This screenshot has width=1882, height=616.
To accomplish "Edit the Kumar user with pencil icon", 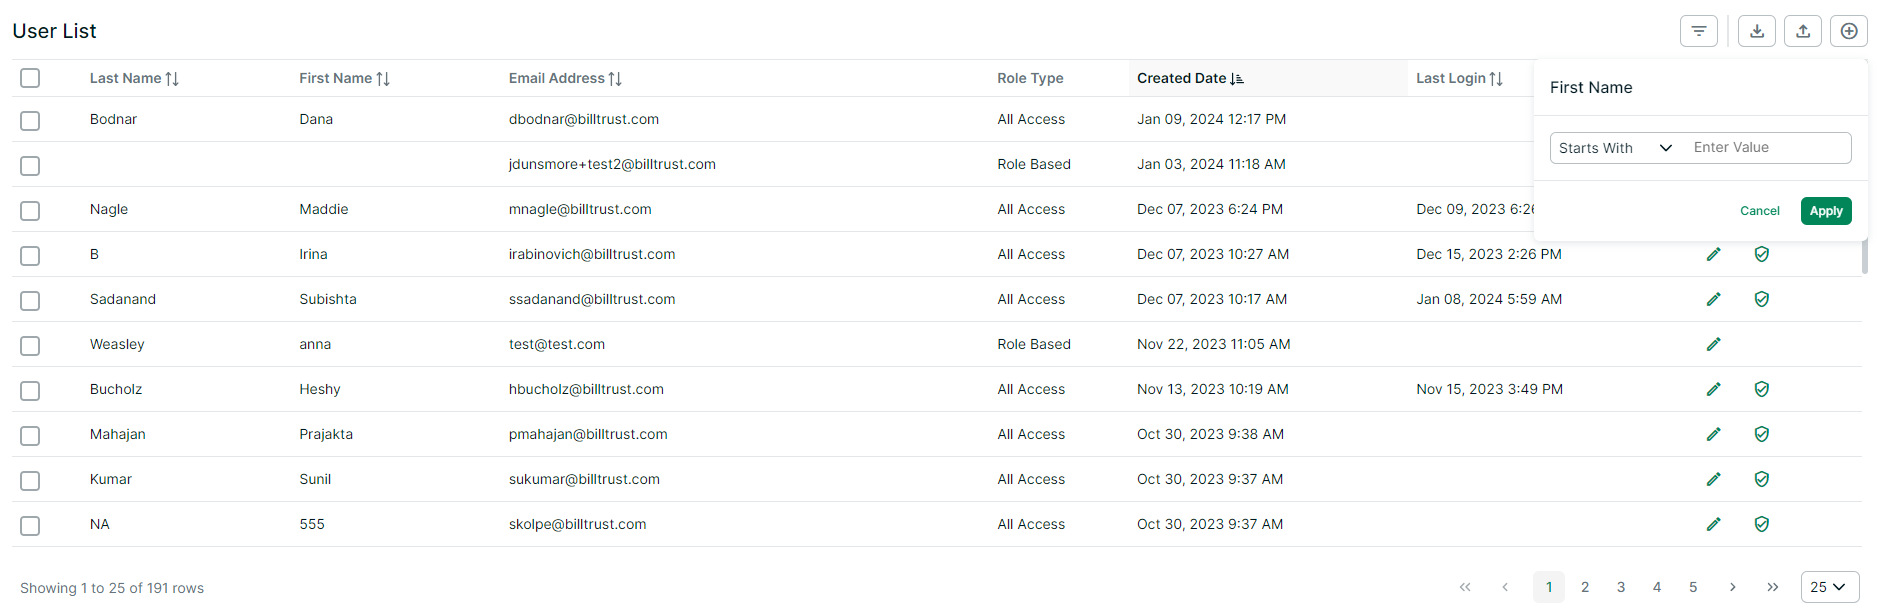I will point(1713,479).
